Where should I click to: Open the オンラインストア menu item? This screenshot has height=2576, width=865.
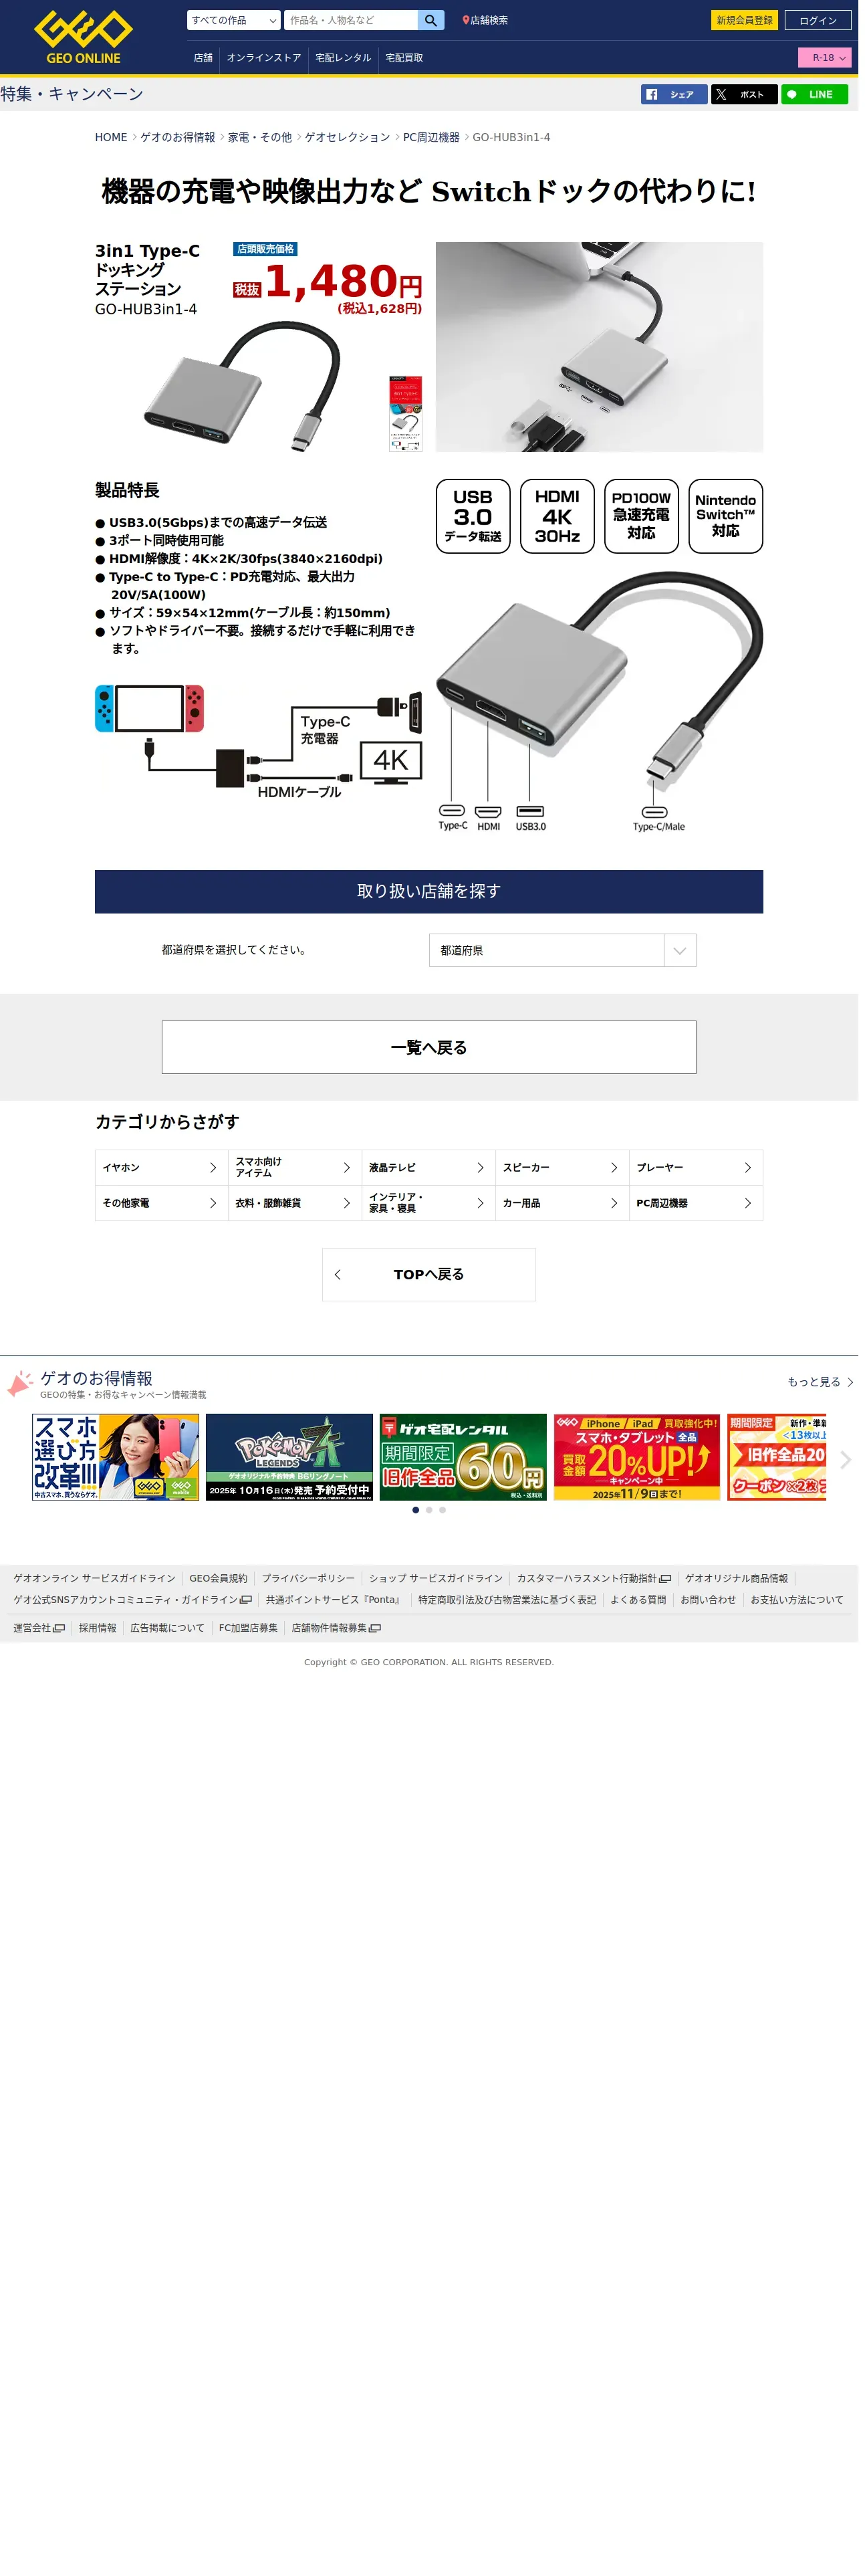(x=265, y=58)
